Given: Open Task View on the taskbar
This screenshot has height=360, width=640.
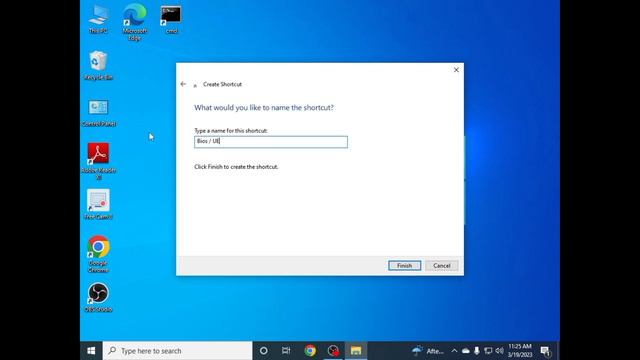Looking at the screenshot, I should tap(286, 351).
